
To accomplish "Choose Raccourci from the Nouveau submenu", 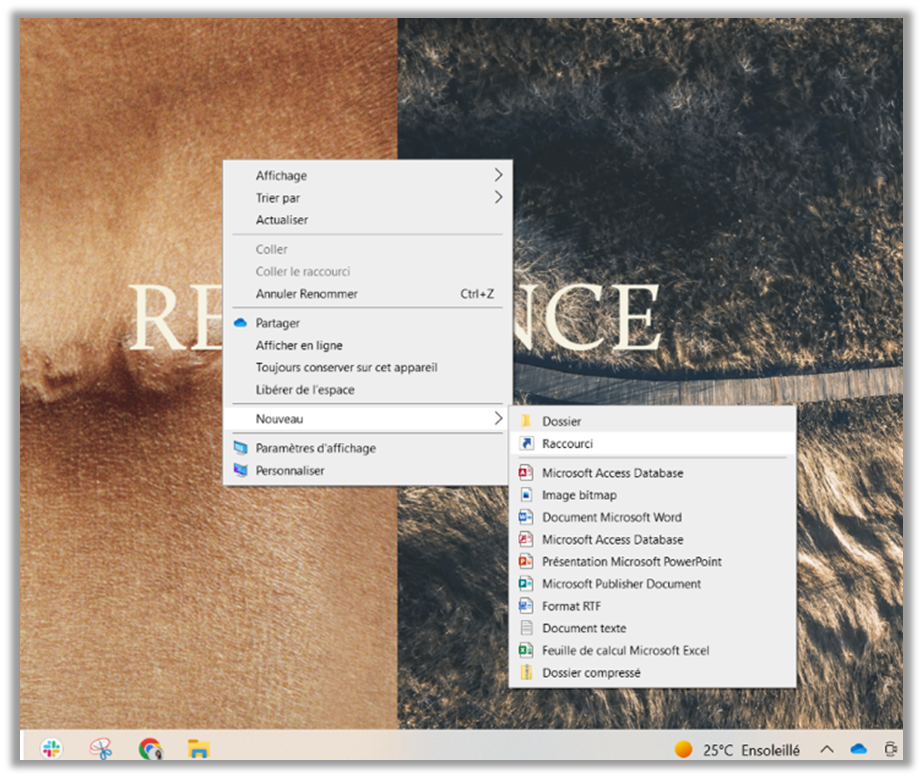I will [x=568, y=443].
